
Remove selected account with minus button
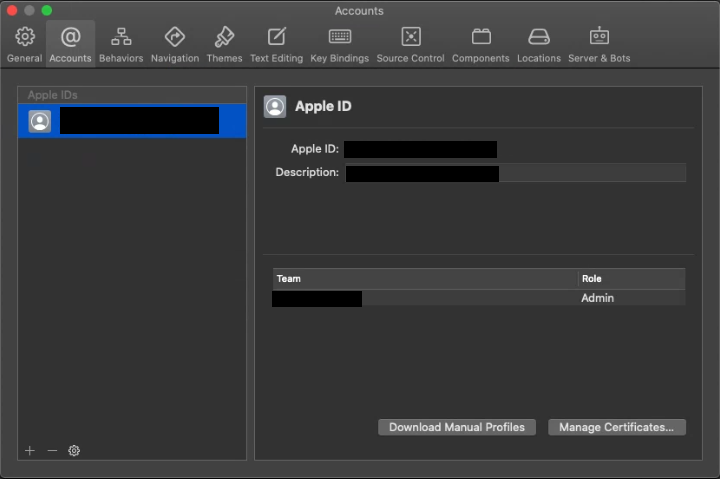tap(52, 451)
